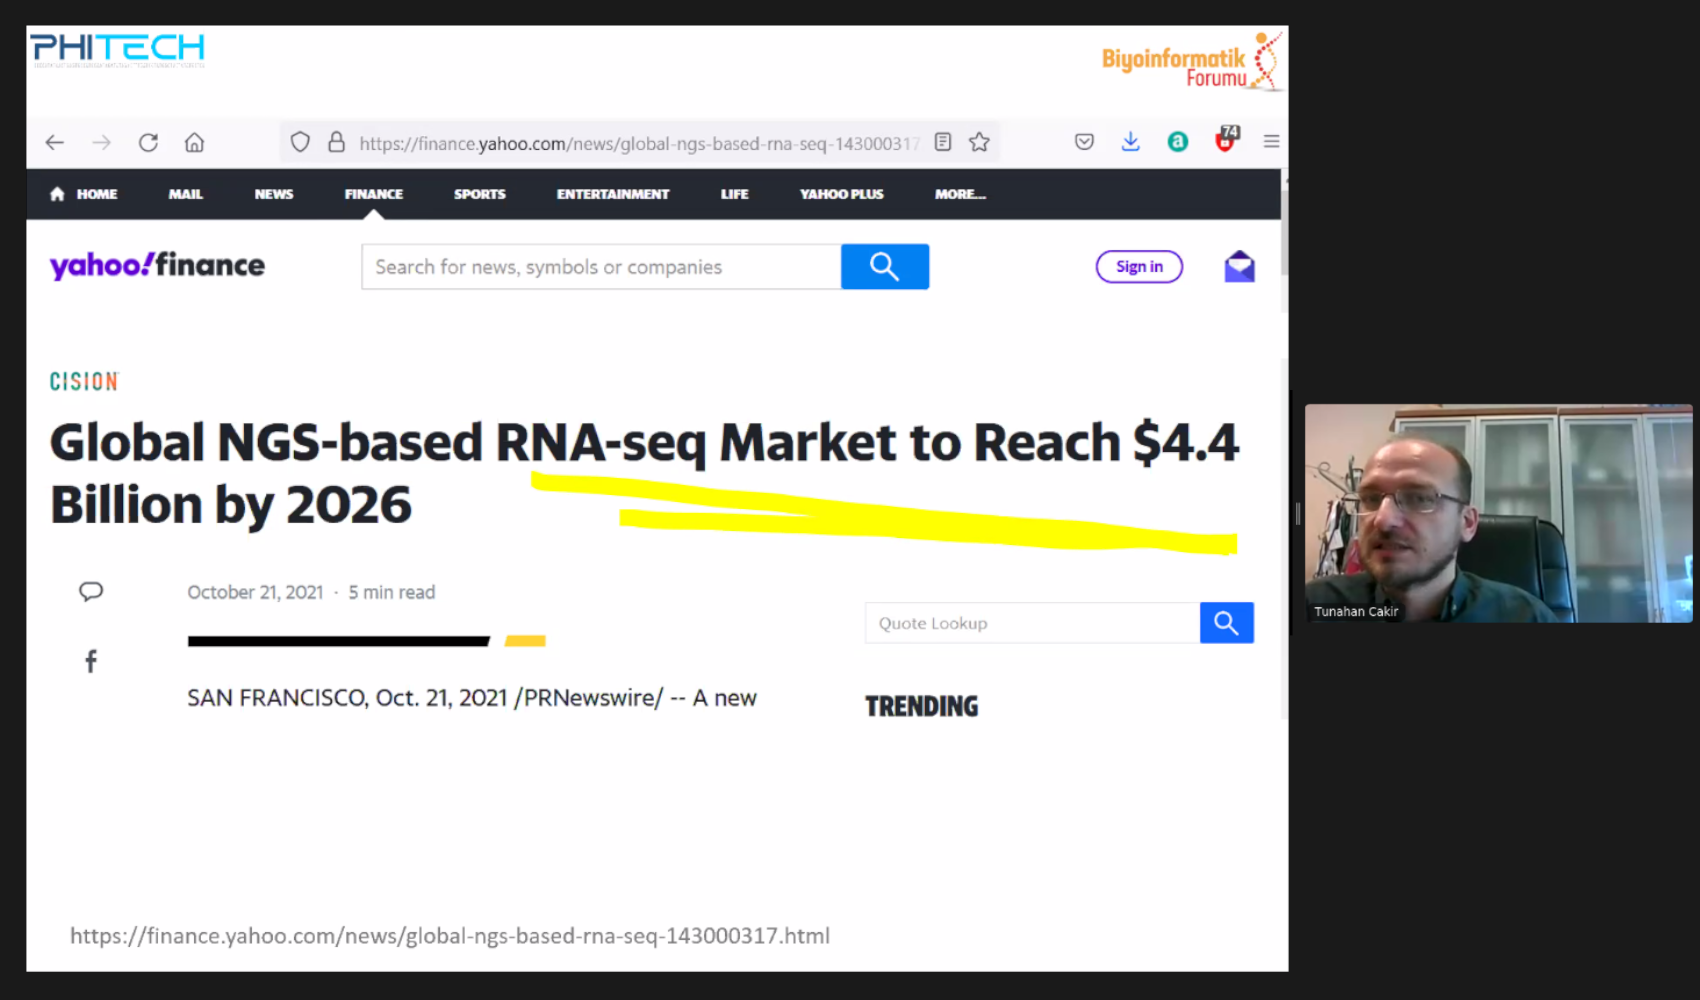Open Yahoo Mail envelope icon

pyautogui.click(x=1239, y=267)
